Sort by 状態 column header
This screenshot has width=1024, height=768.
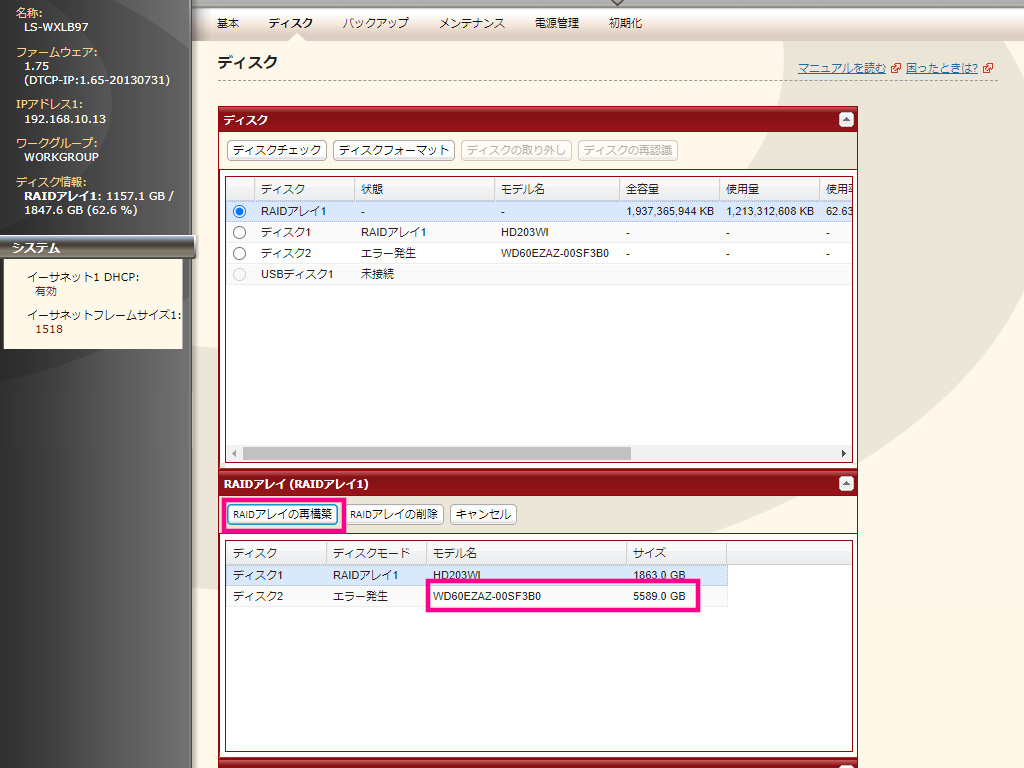(372, 189)
